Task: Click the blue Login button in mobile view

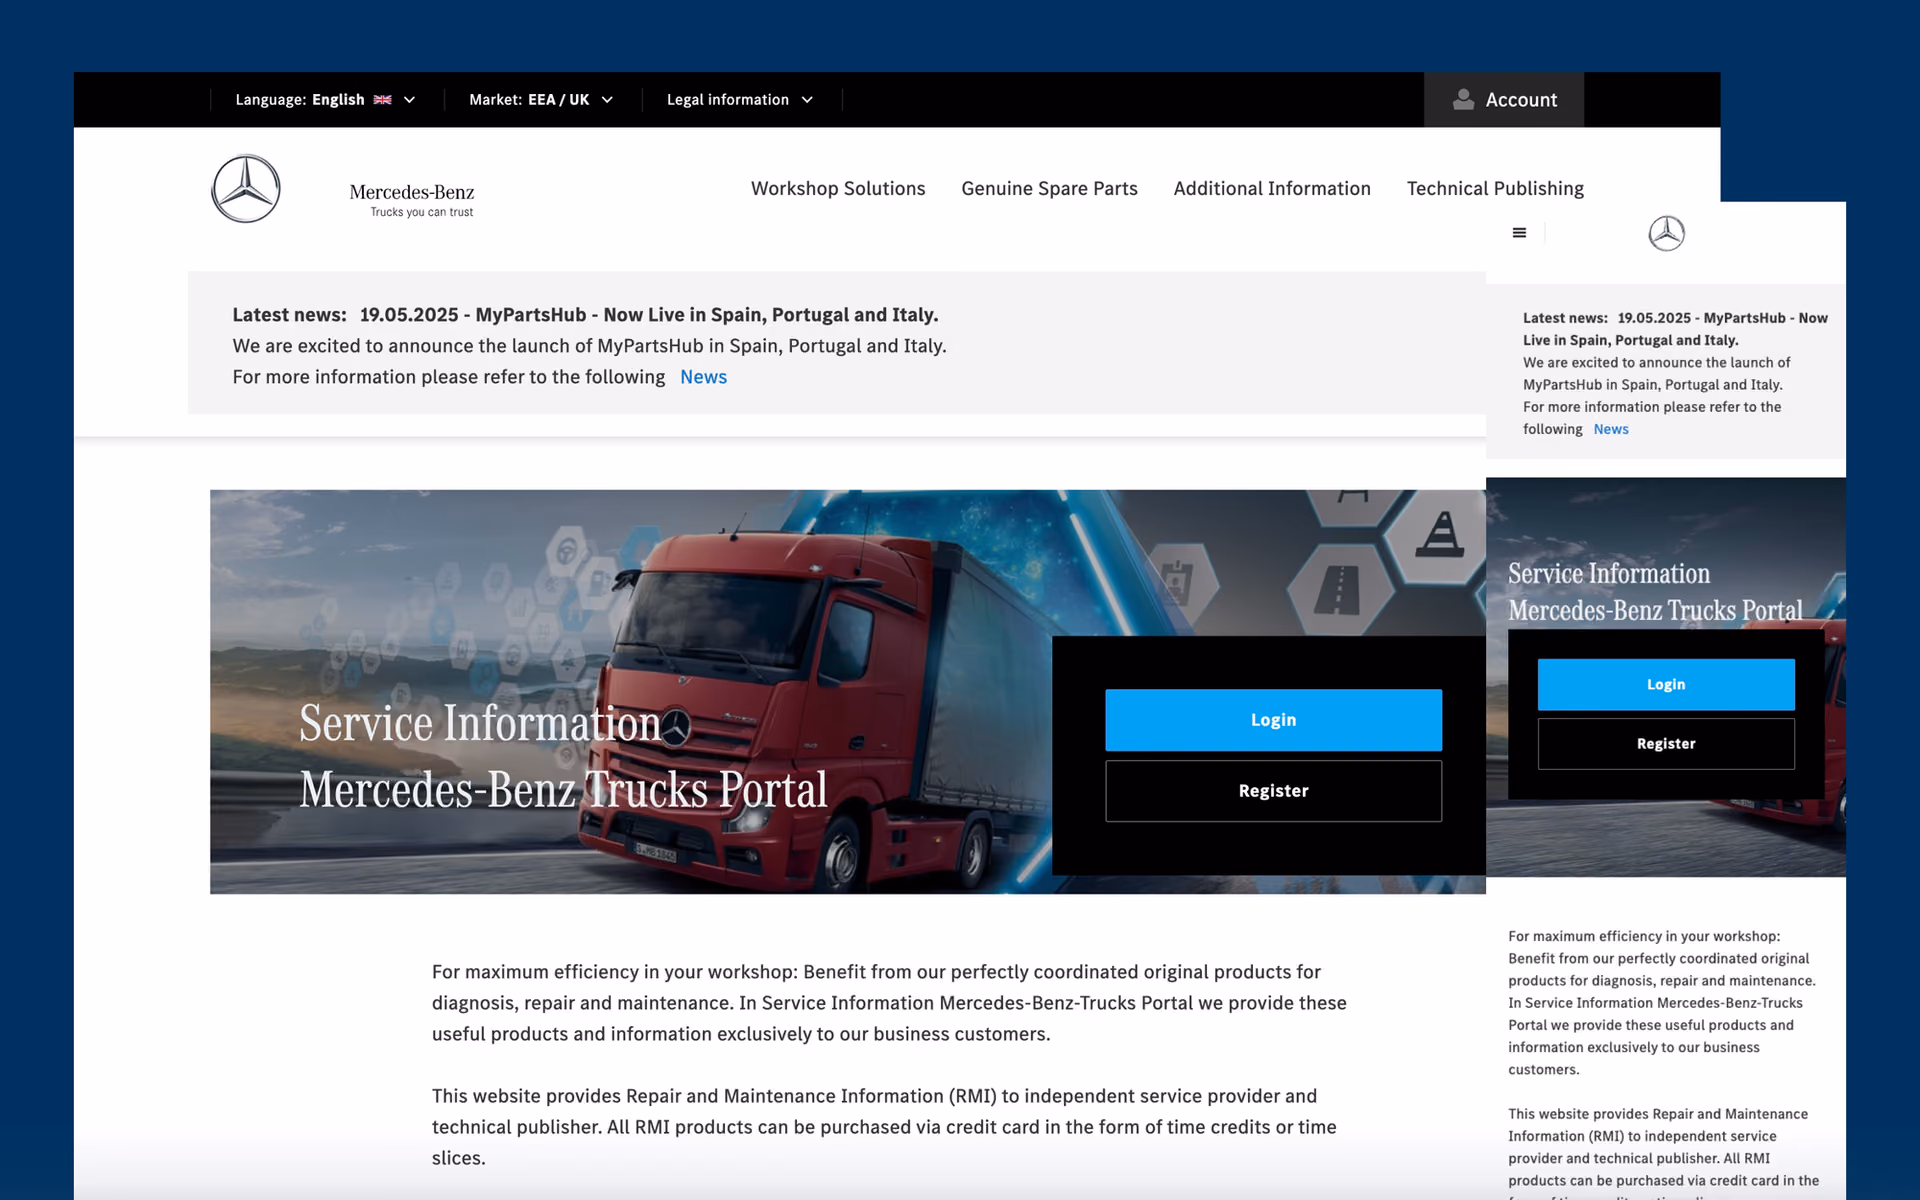Action: coord(1666,685)
